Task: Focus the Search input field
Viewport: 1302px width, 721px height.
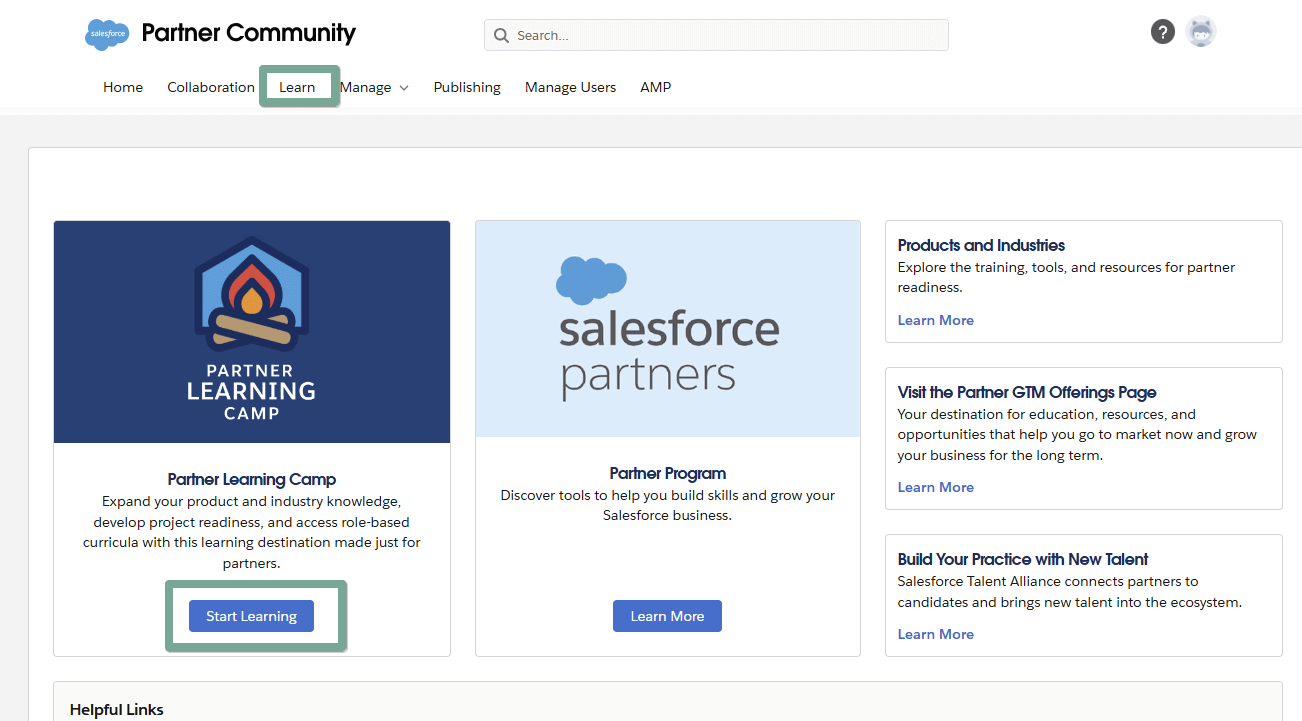Action: 725,36
